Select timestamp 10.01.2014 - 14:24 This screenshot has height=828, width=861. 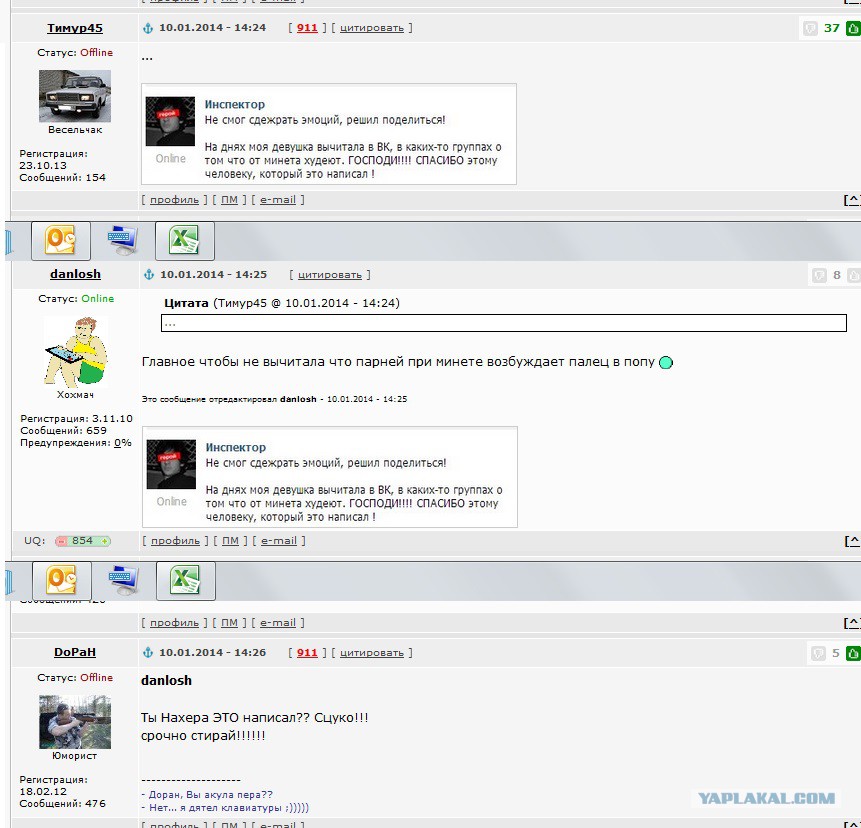tap(213, 27)
